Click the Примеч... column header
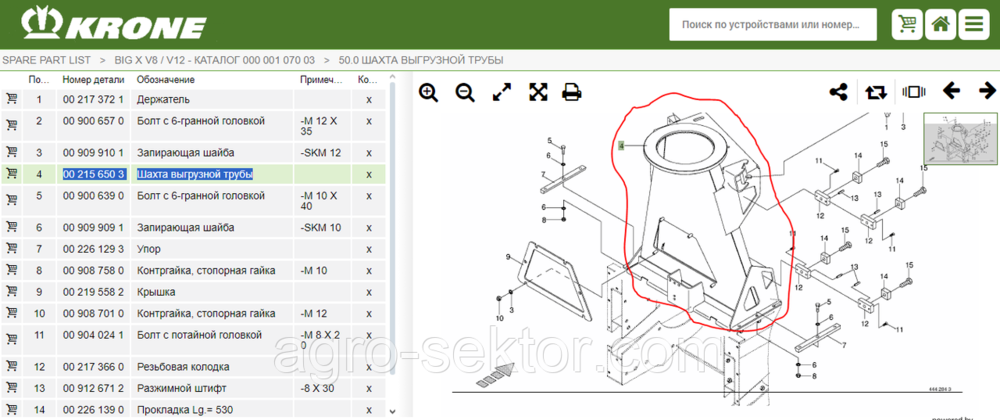The image size is (1000, 420). (323, 80)
